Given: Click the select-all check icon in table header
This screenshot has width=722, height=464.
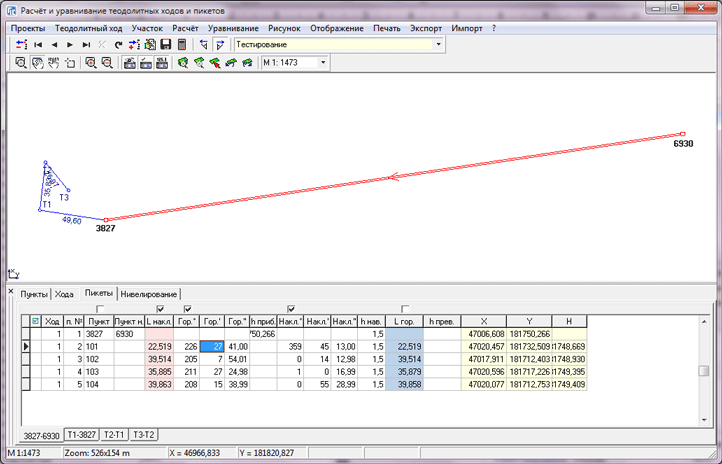Looking at the screenshot, I should (35, 321).
